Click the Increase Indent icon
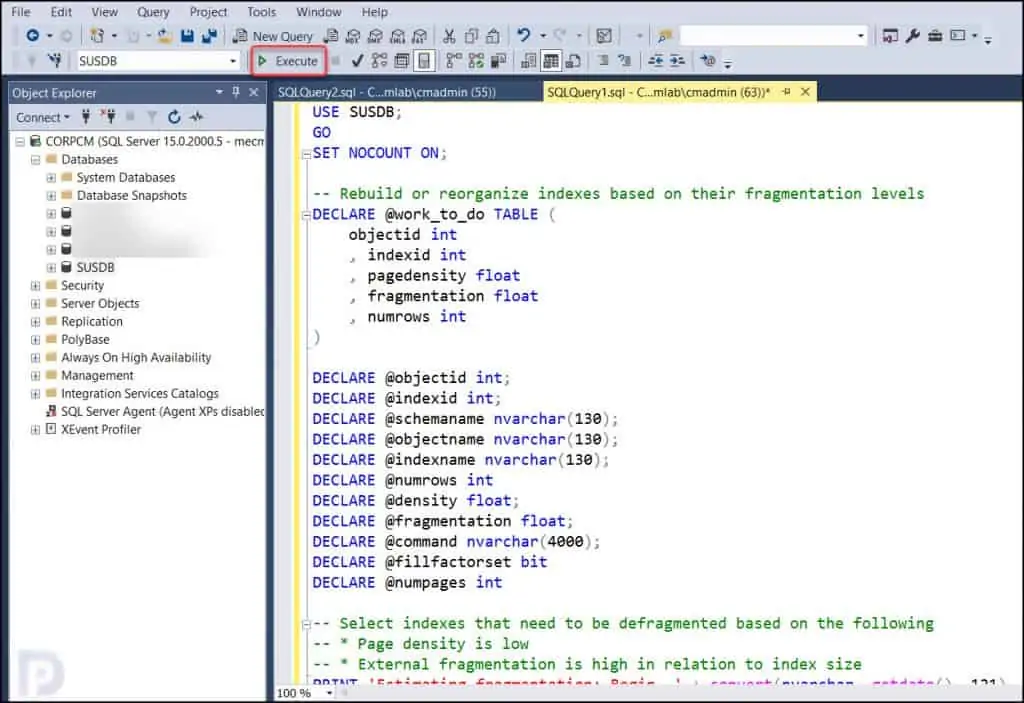This screenshot has height=703, width=1024. 677,61
